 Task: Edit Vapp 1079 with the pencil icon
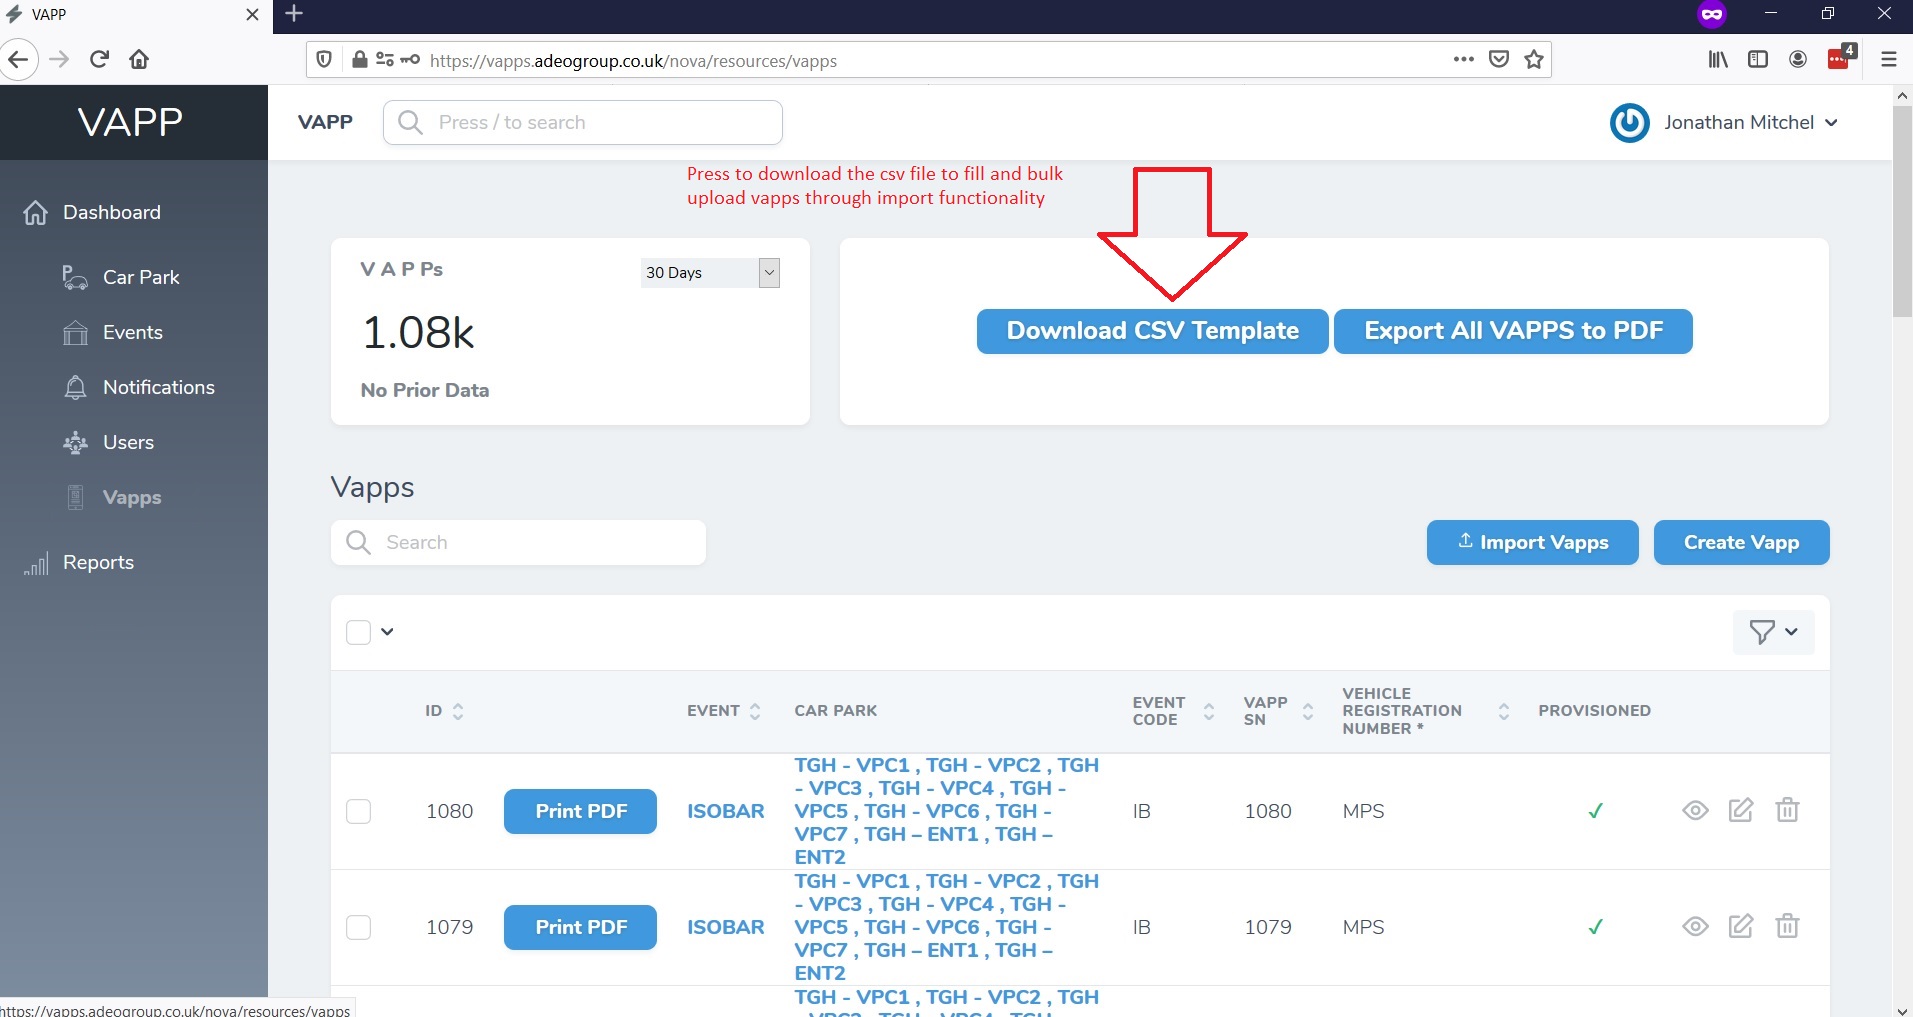[1741, 927]
